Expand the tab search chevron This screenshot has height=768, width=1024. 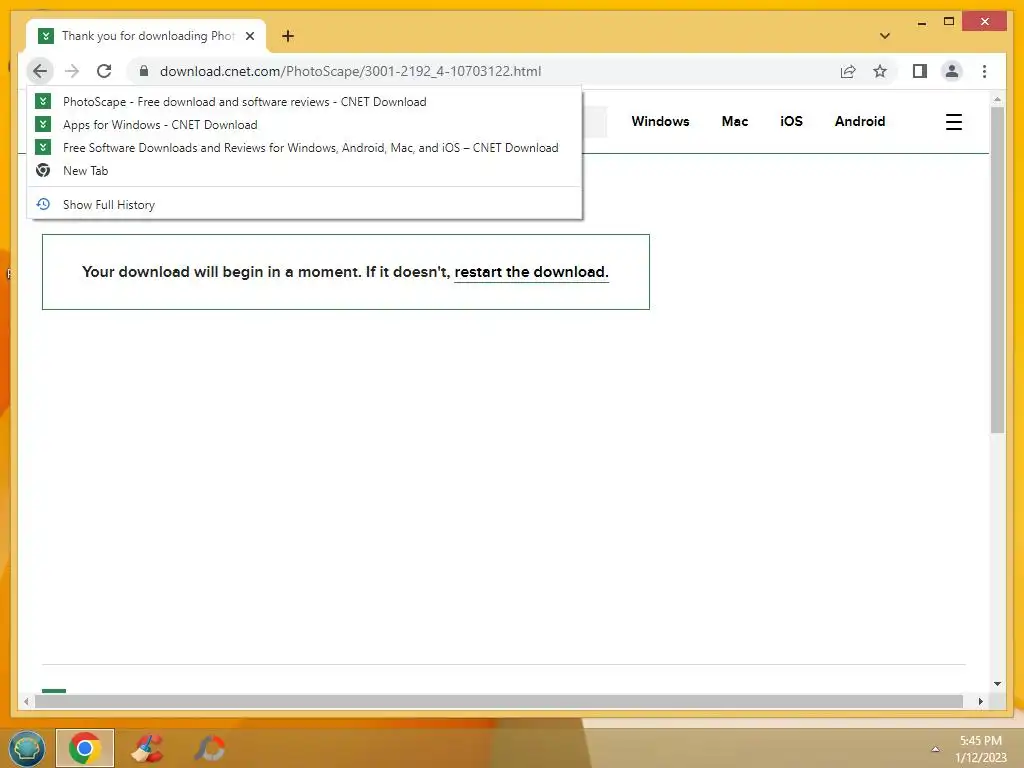(x=885, y=36)
